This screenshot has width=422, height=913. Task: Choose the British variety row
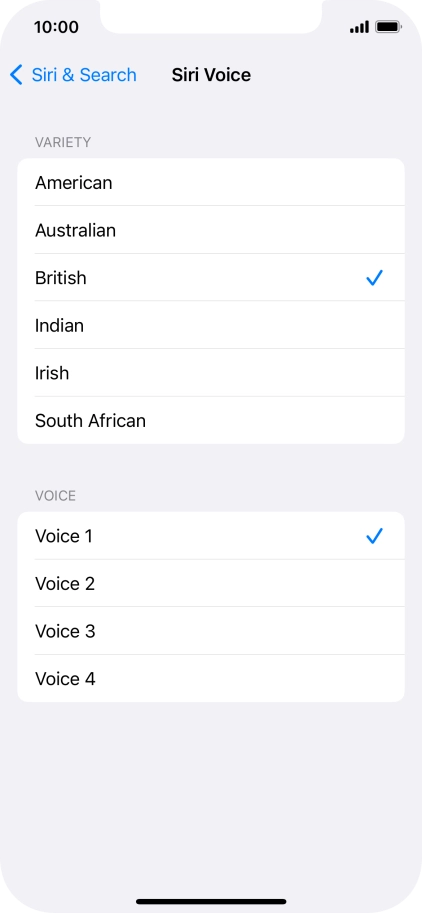tap(211, 278)
